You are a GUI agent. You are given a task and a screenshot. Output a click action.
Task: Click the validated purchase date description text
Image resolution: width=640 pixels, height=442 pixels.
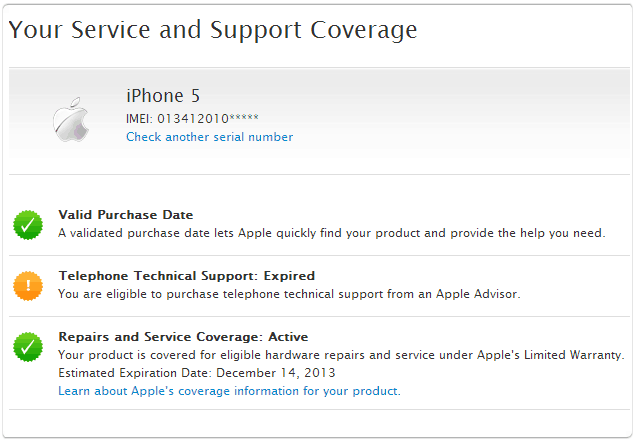(331, 233)
